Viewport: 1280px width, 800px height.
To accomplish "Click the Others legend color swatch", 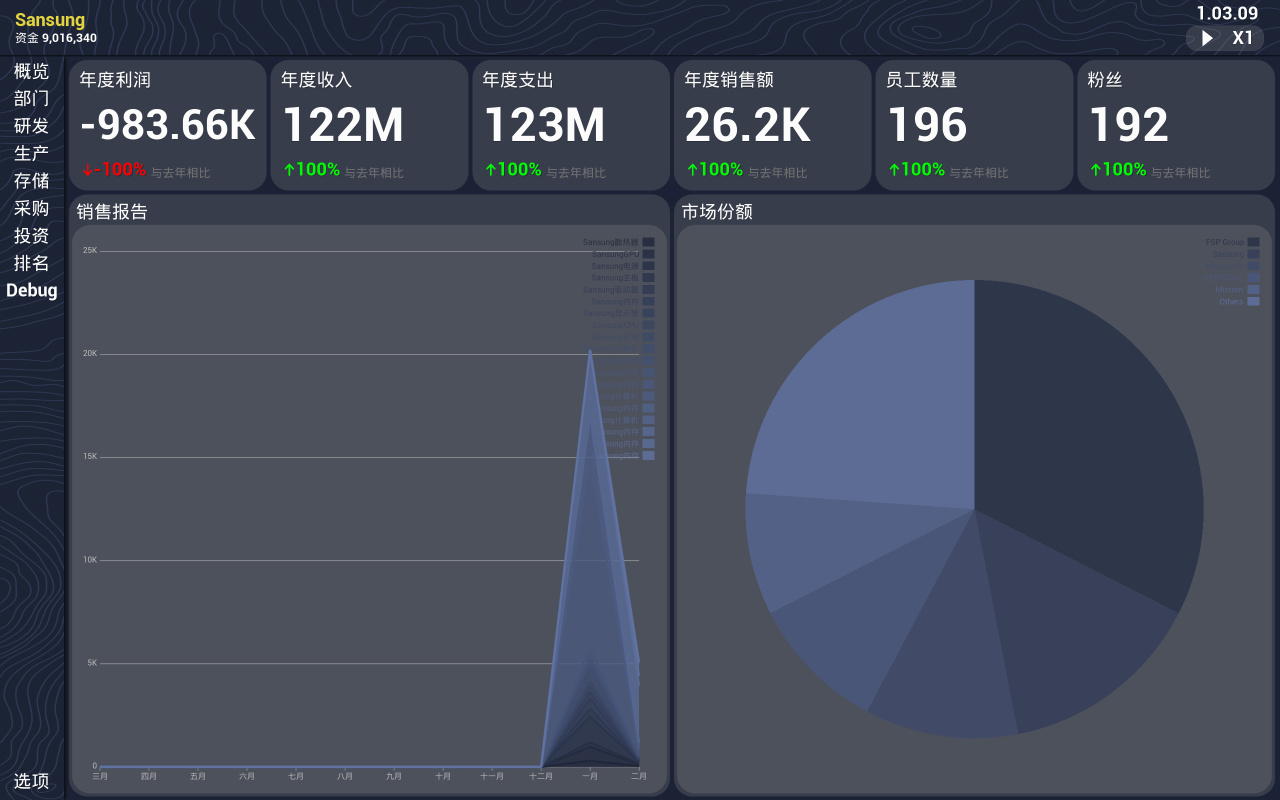I will 1253,301.
